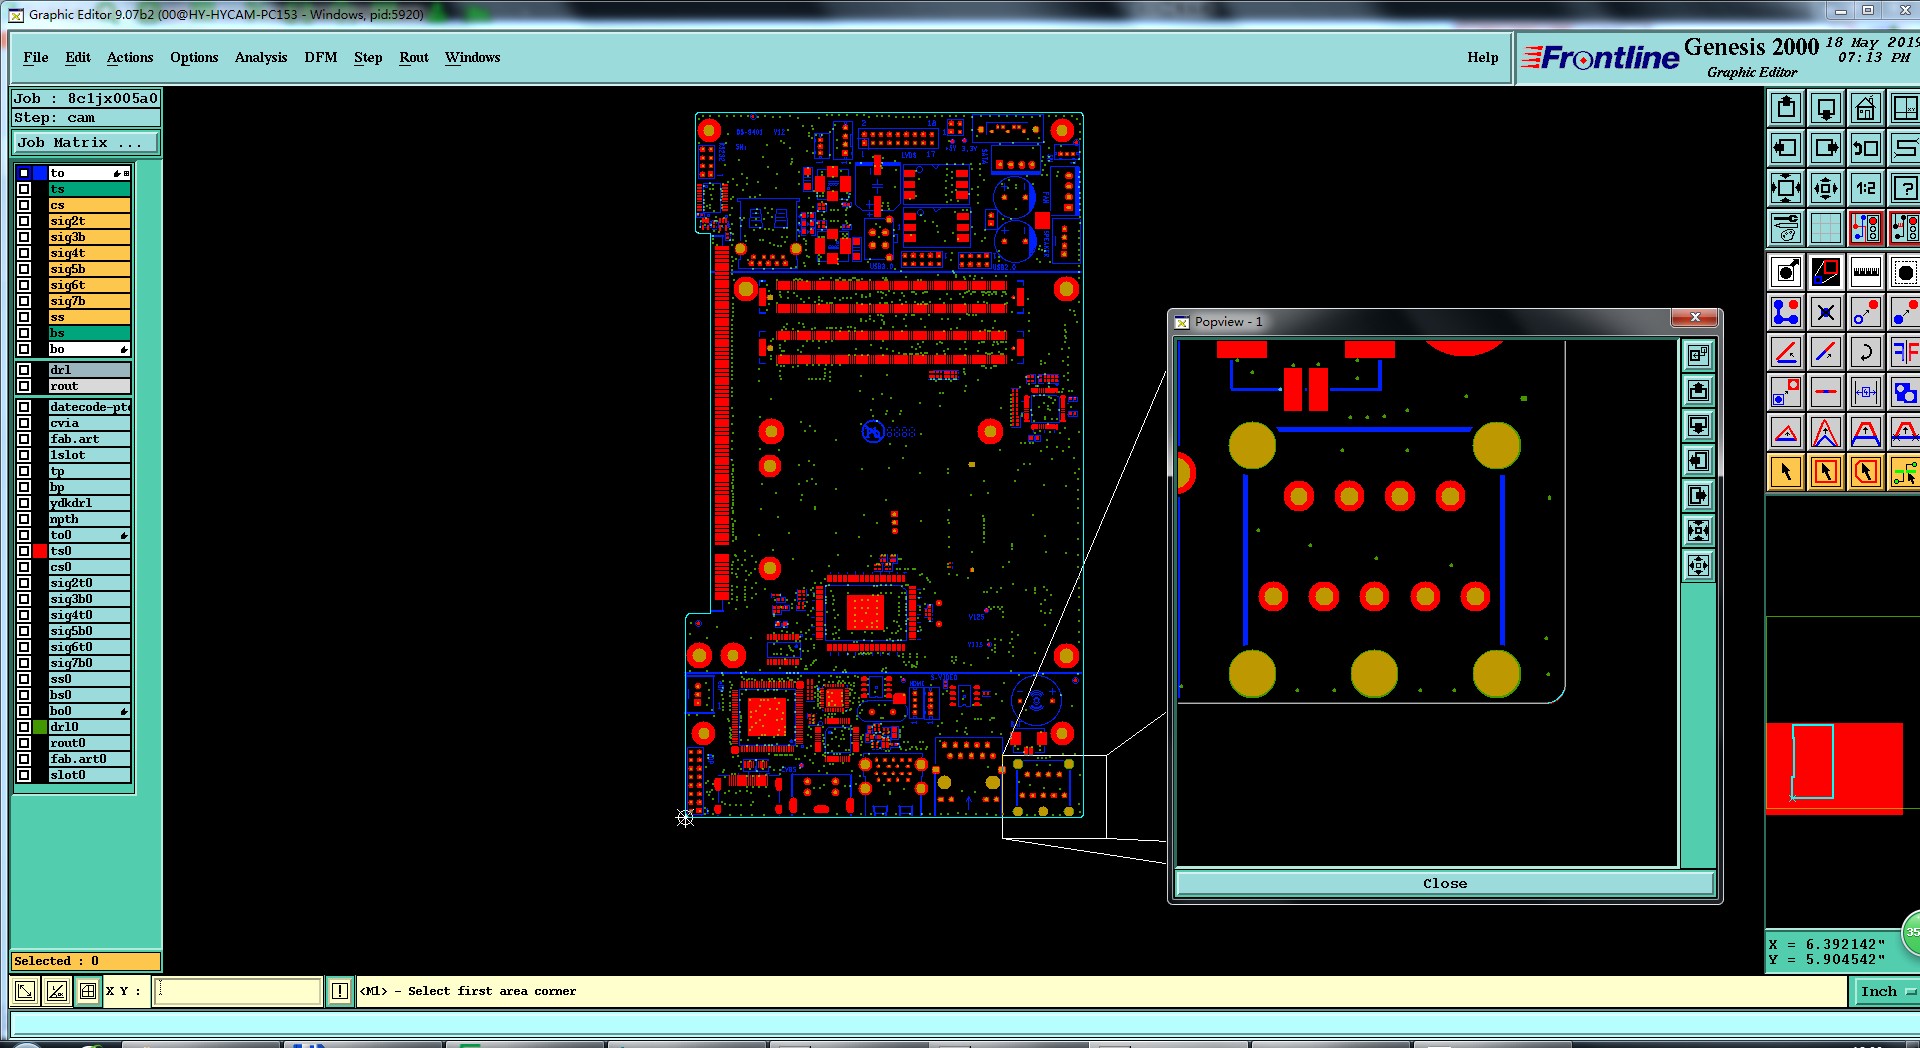Toggle the drl layer checkbox
The width and height of the screenshot is (1920, 1048).
24,370
